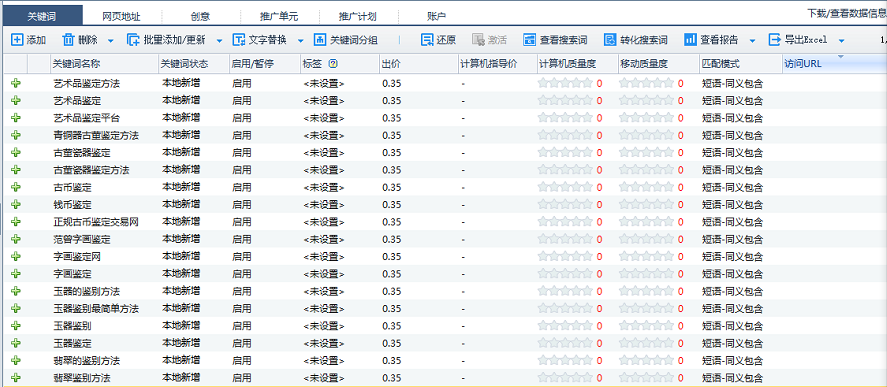Click the 查看搜索词 icon
This screenshot has width=887, height=387.
point(529,40)
